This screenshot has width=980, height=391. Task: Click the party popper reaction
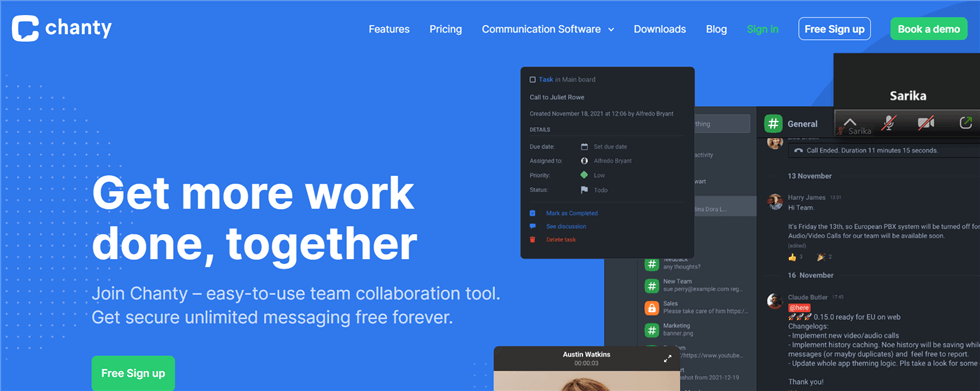[x=821, y=257]
